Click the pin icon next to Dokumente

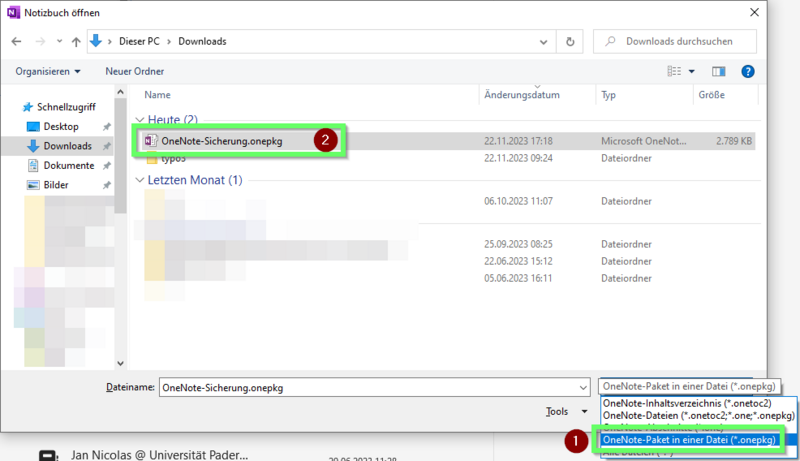click(x=107, y=165)
